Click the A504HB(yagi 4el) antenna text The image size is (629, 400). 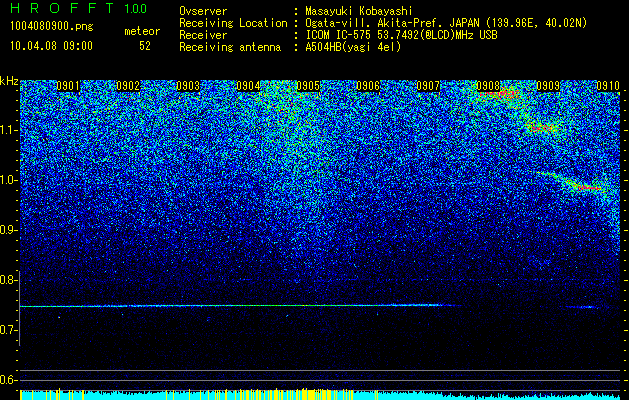353,47
